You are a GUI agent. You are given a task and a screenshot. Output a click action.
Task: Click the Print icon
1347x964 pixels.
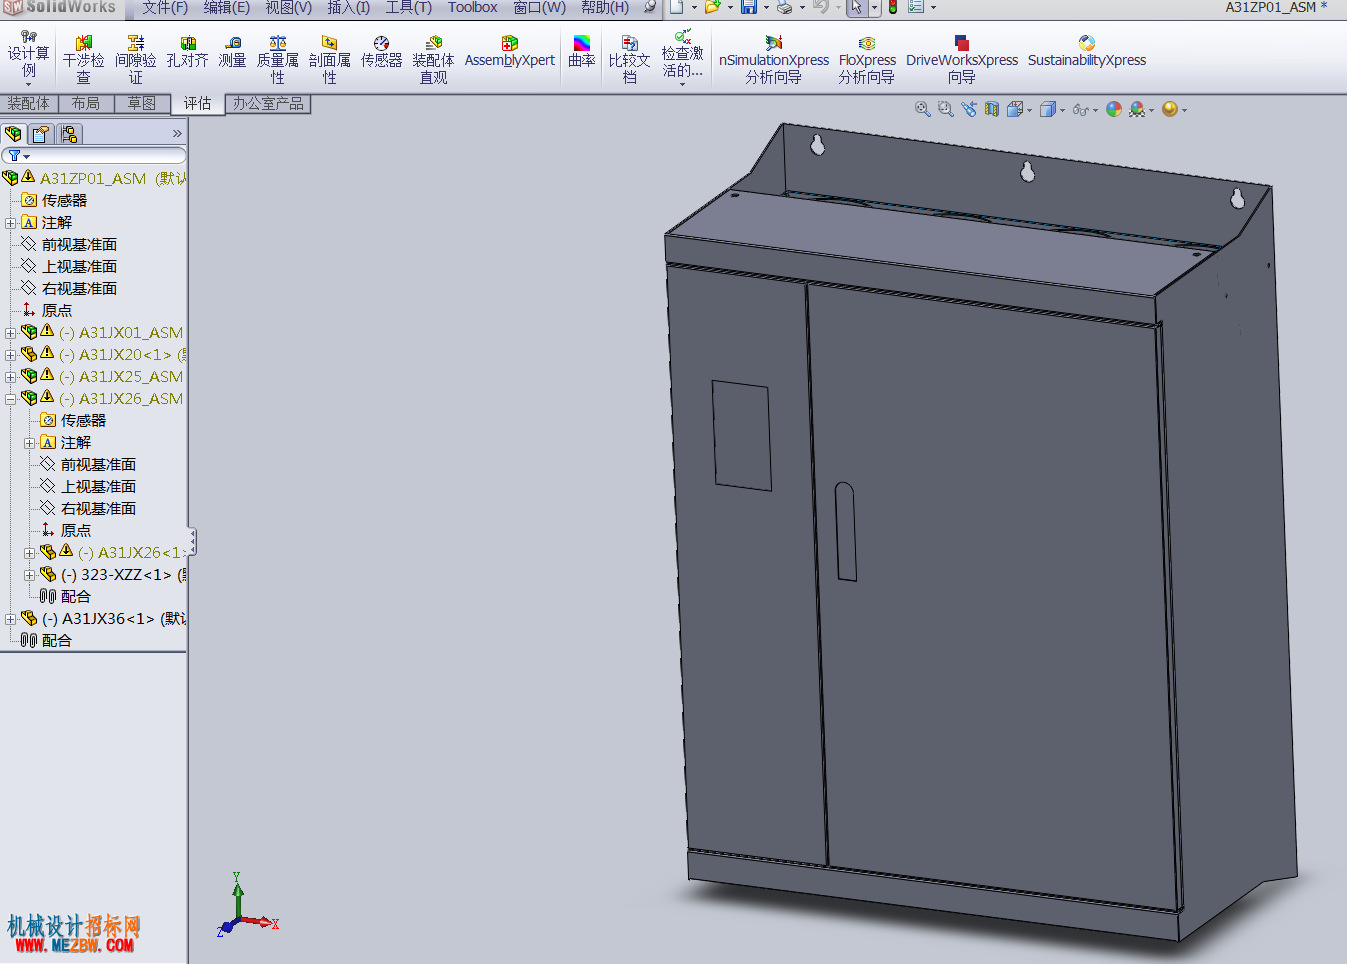785,7
